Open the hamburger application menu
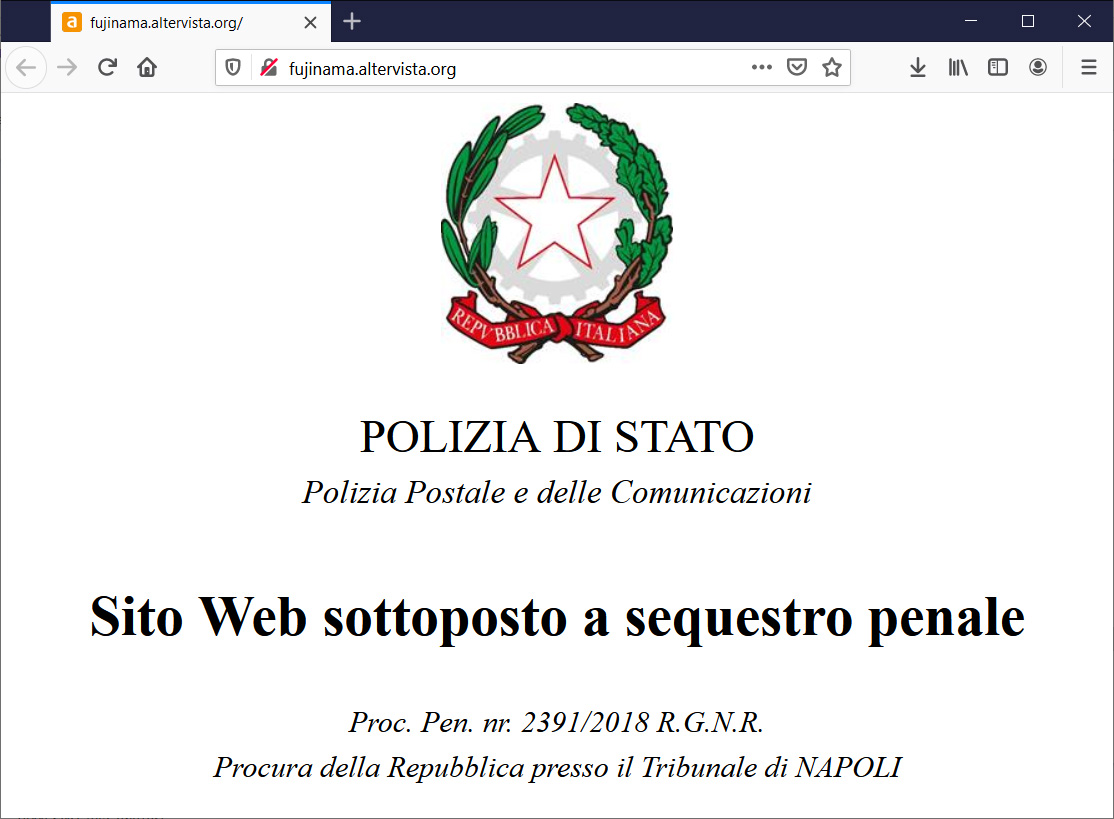The image size is (1114, 819). 1088,67
